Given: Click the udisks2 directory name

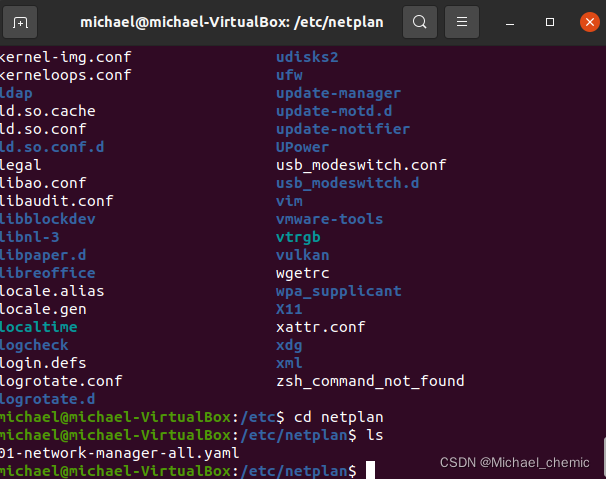Looking at the screenshot, I should [x=307, y=57].
